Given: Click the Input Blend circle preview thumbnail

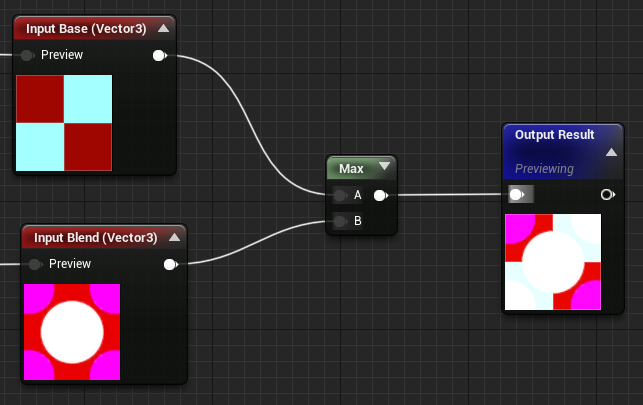Looking at the screenshot, I should coord(72,332).
